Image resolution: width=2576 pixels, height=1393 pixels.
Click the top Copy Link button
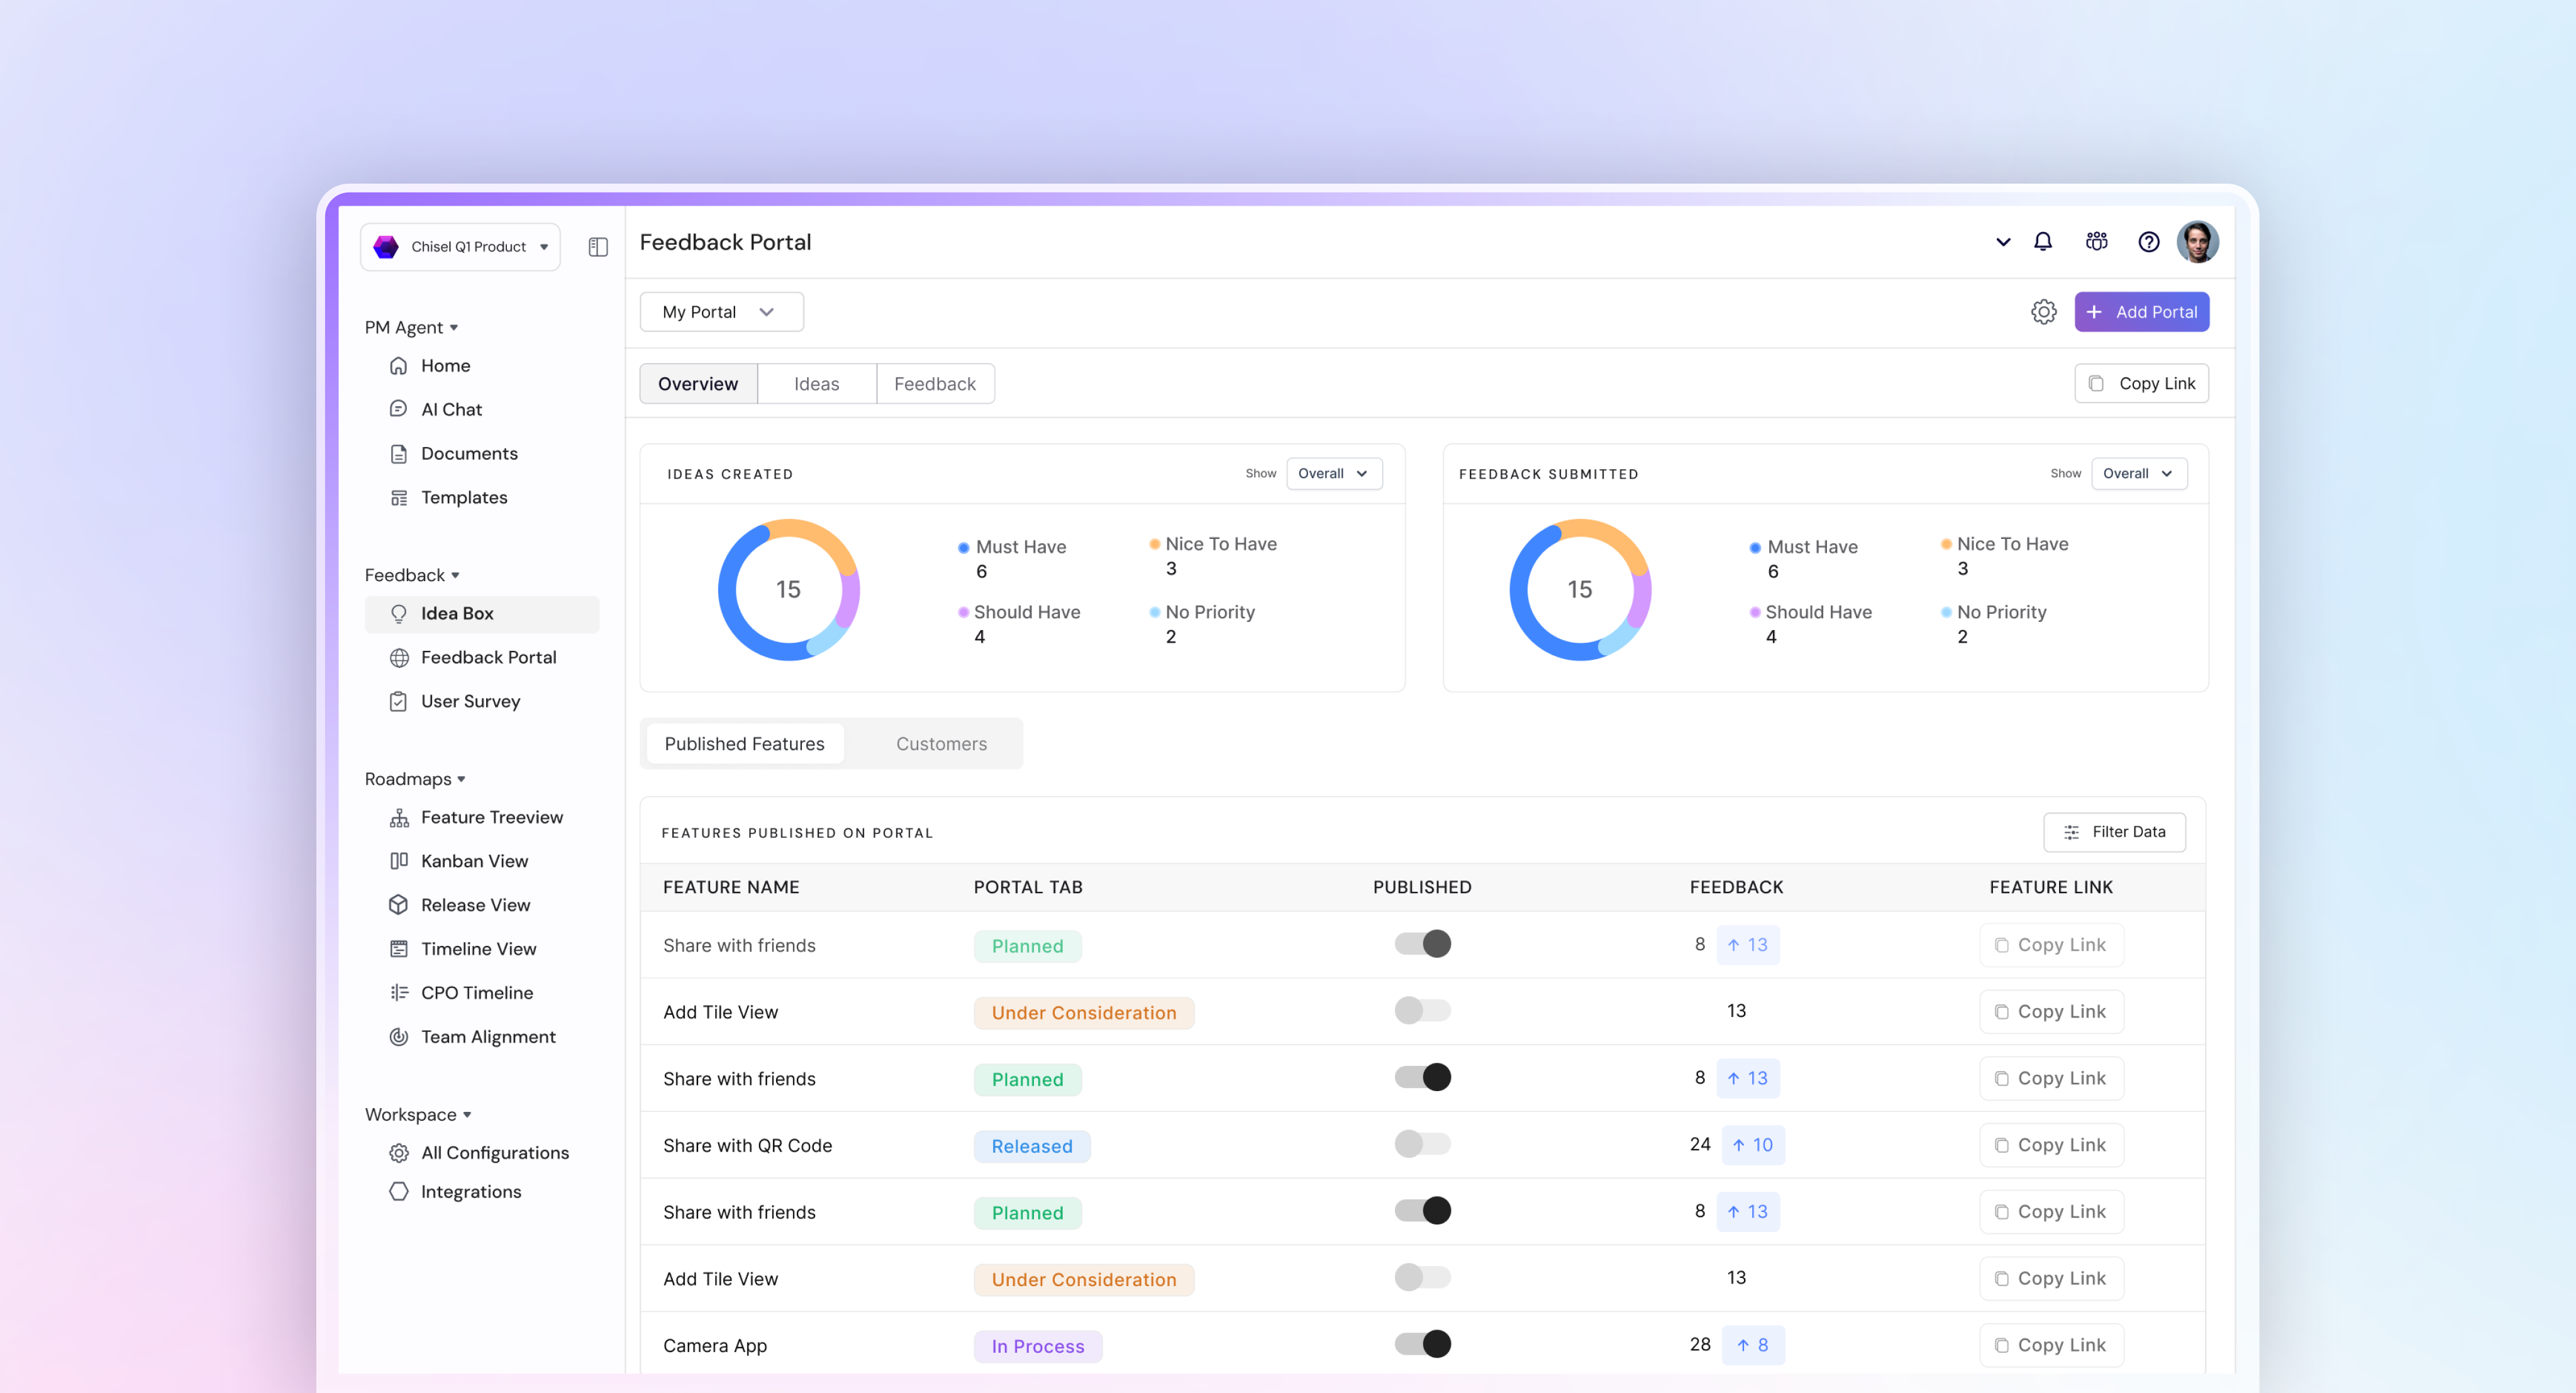coord(2141,384)
